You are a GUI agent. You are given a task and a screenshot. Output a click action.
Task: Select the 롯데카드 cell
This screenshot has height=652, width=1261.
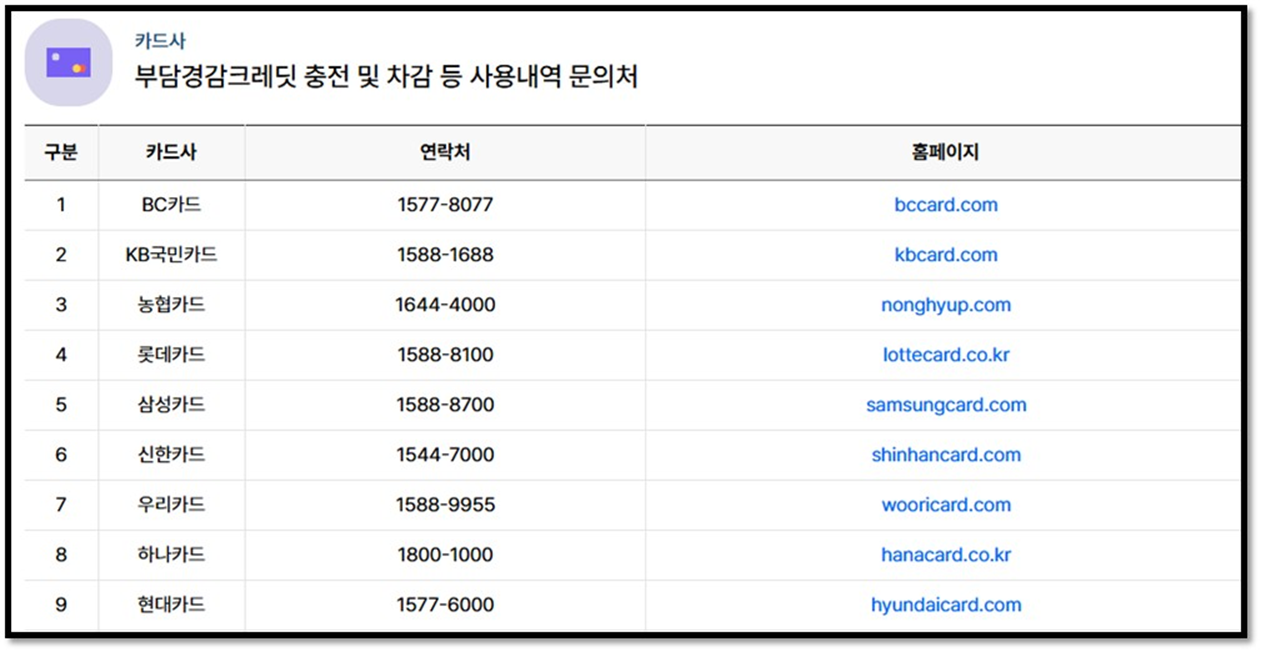[171, 355]
